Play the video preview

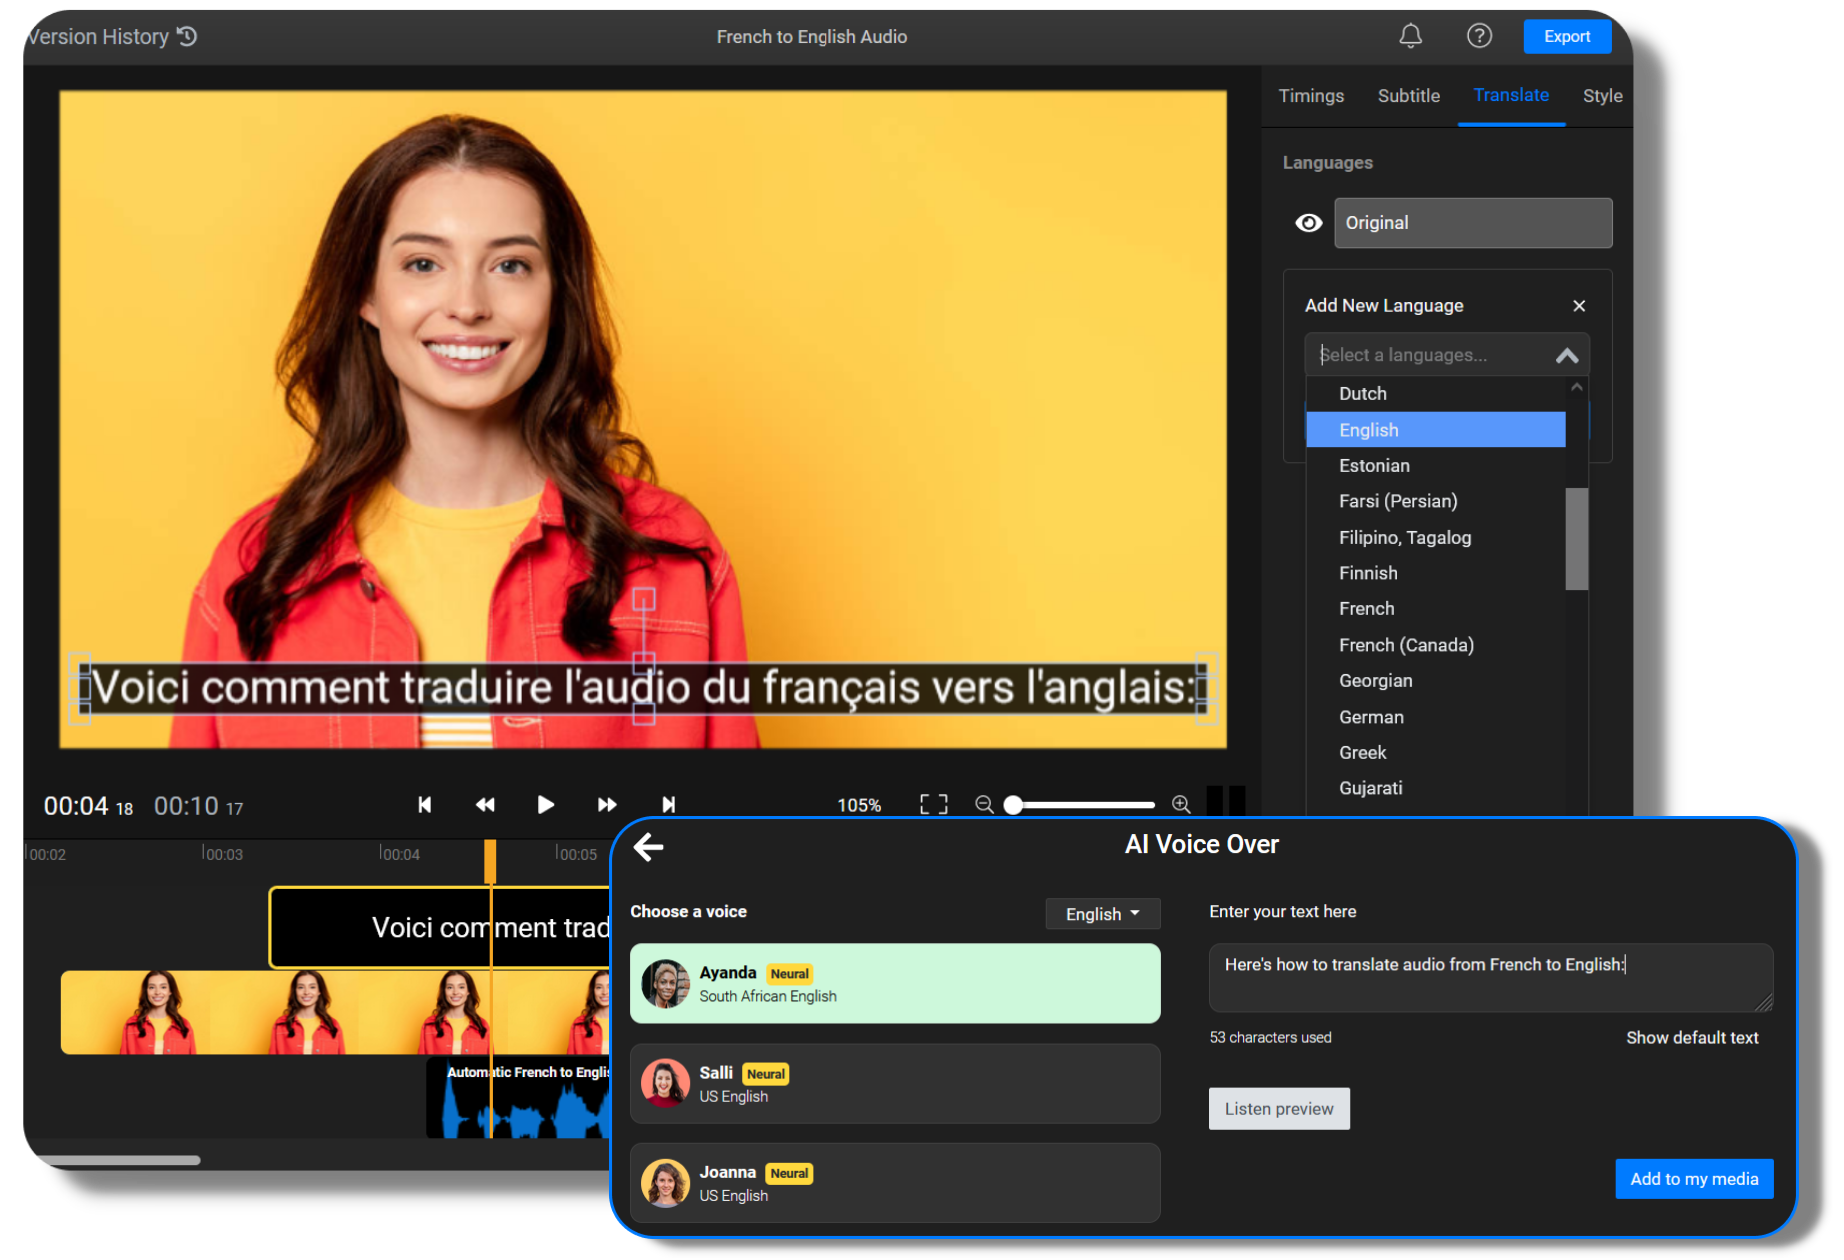pyautogui.click(x=545, y=804)
